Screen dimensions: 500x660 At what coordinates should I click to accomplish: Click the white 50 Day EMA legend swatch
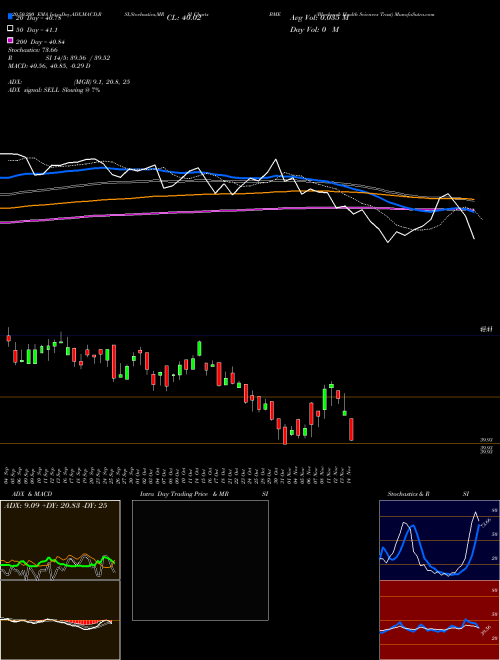tap(11, 29)
